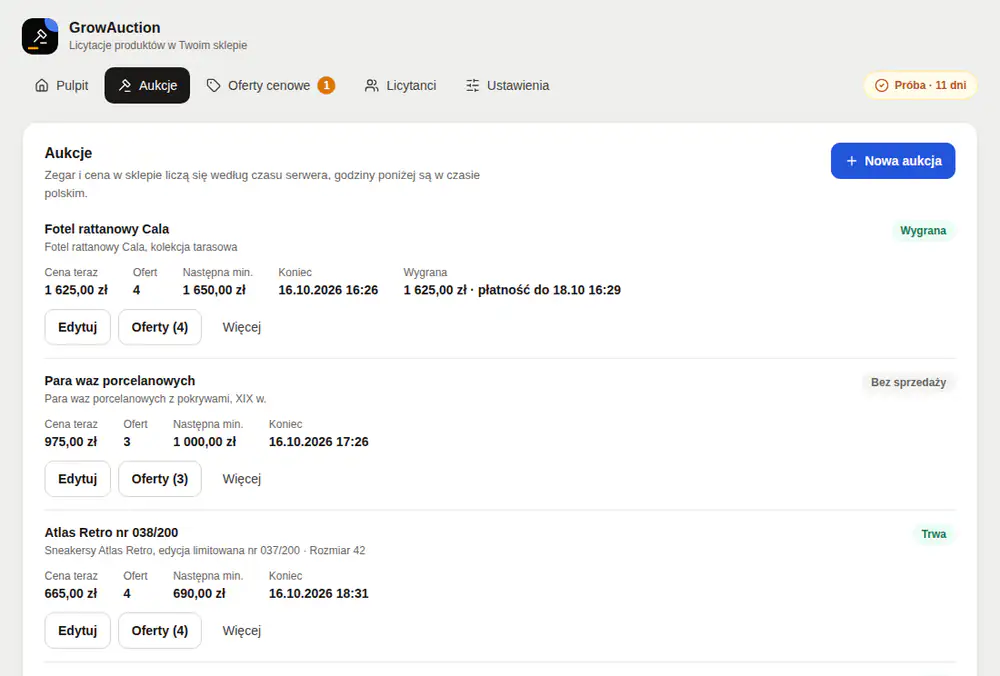This screenshot has width=1000, height=676.
Task: Click the current price 1 625,00 zł under Cena teraz
Action: (x=77, y=290)
